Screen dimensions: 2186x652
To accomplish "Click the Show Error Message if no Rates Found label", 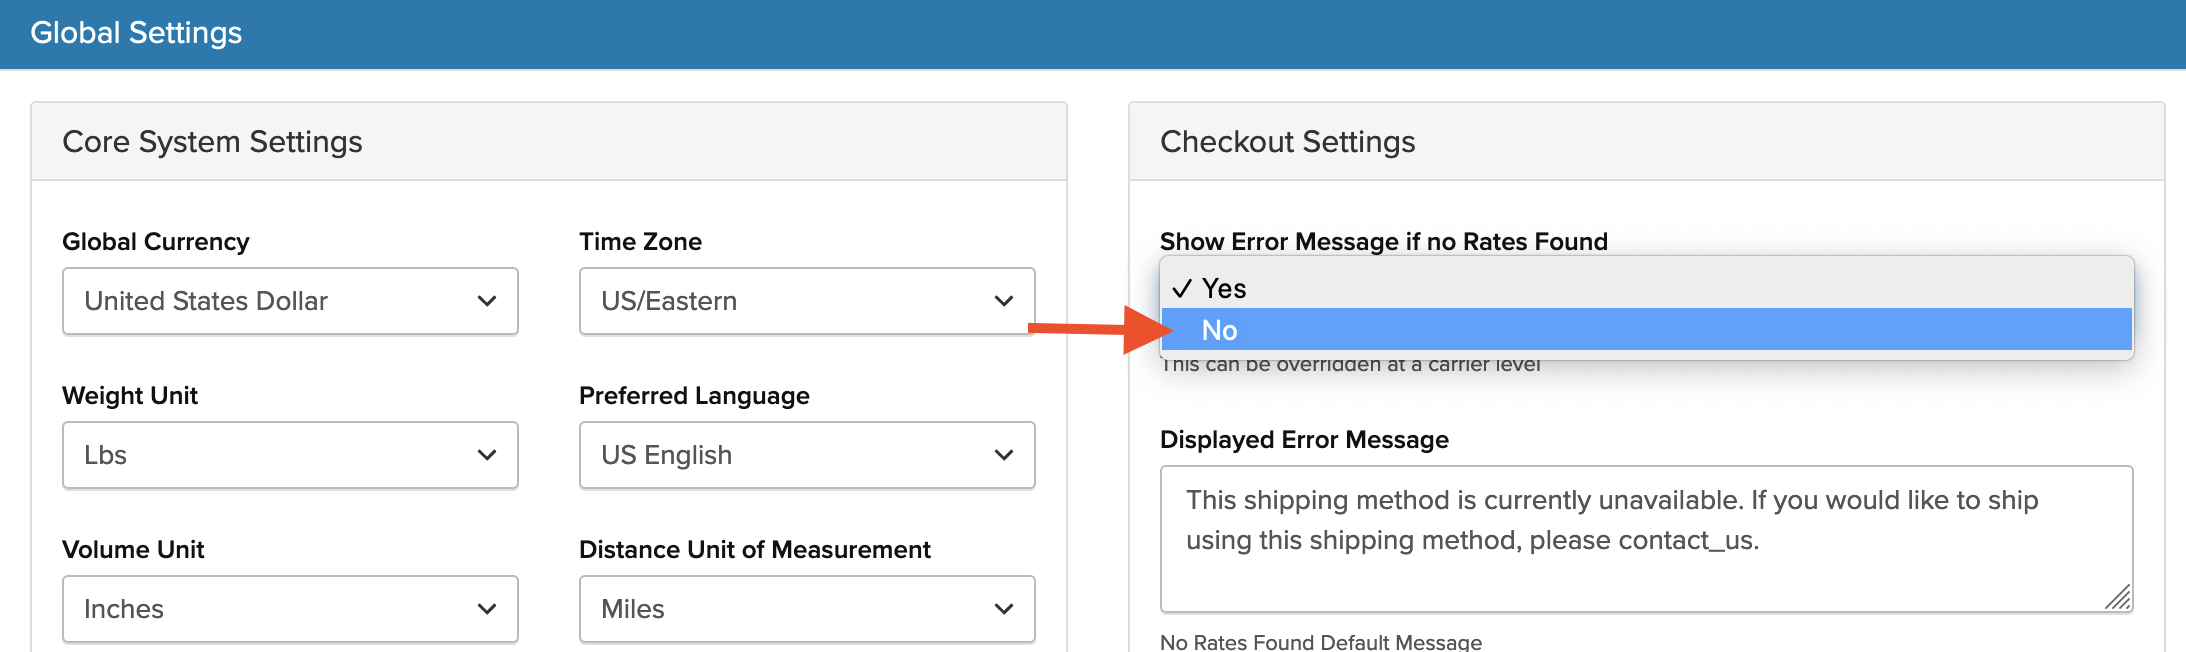I will click(x=1383, y=242).
